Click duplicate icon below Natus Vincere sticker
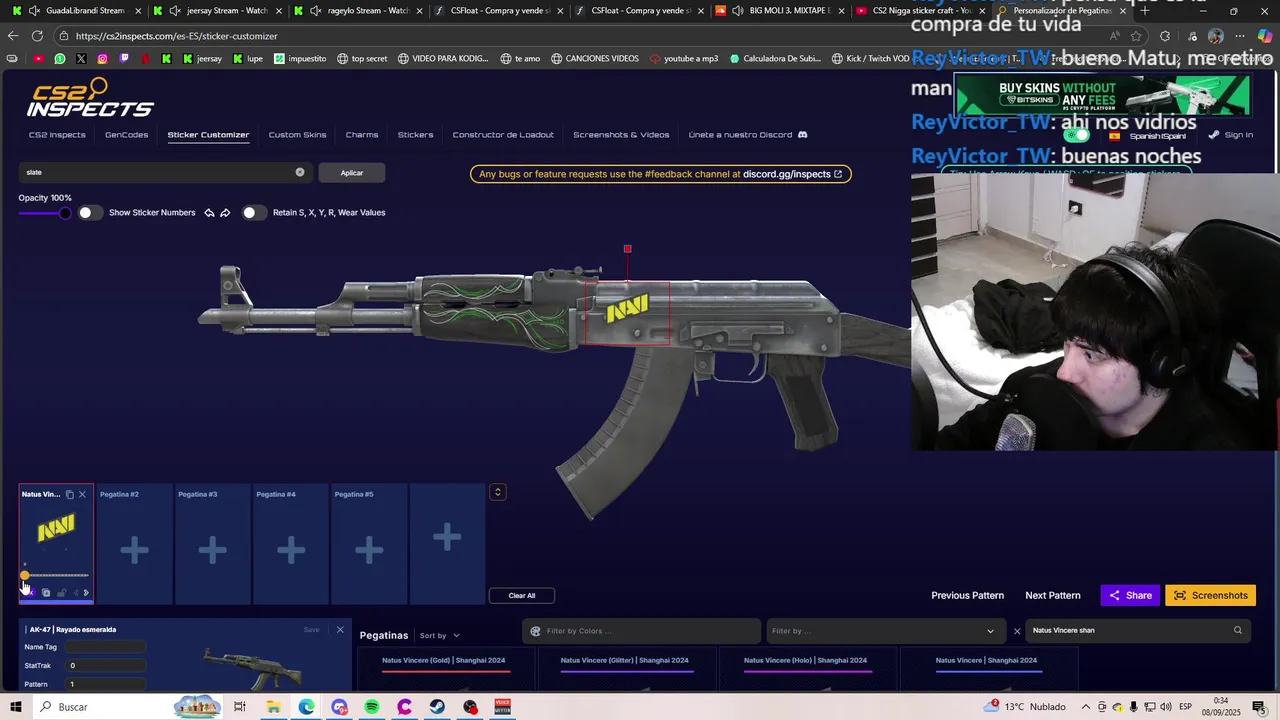This screenshot has width=1280, height=720. coord(46,593)
